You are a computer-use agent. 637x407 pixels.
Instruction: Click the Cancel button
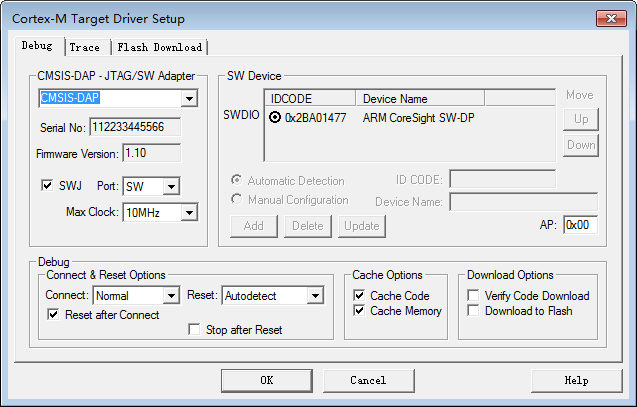pyautogui.click(x=368, y=381)
